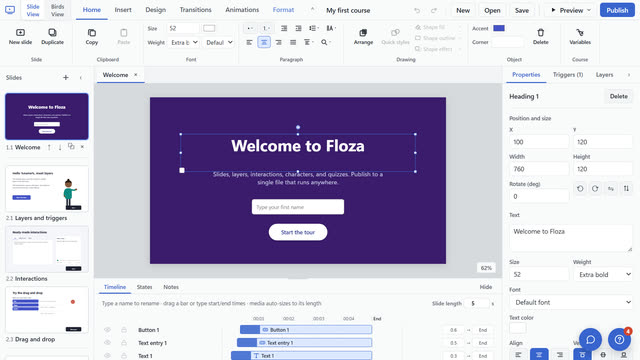Screen dimensions: 640x360
Task: Duplicate the current slide
Action: point(52,36)
